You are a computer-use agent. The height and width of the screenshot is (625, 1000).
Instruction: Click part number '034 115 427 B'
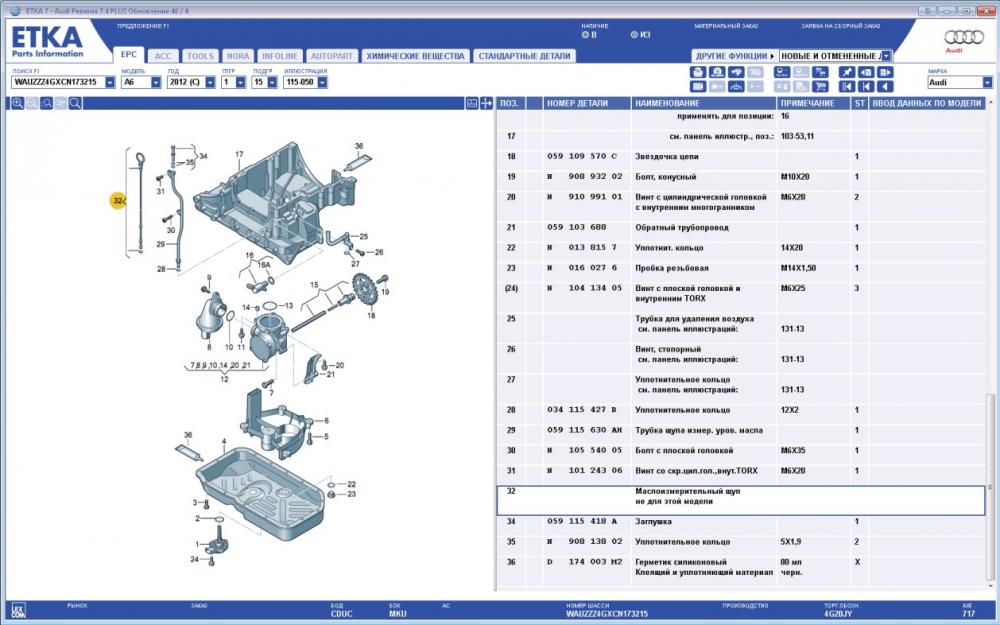(x=582, y=410)
